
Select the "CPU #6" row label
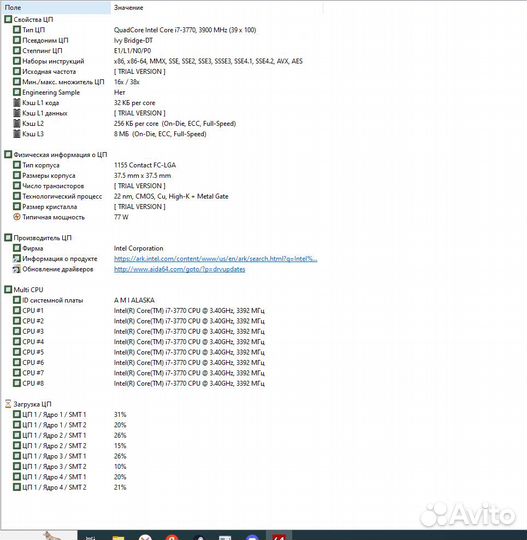33,362
